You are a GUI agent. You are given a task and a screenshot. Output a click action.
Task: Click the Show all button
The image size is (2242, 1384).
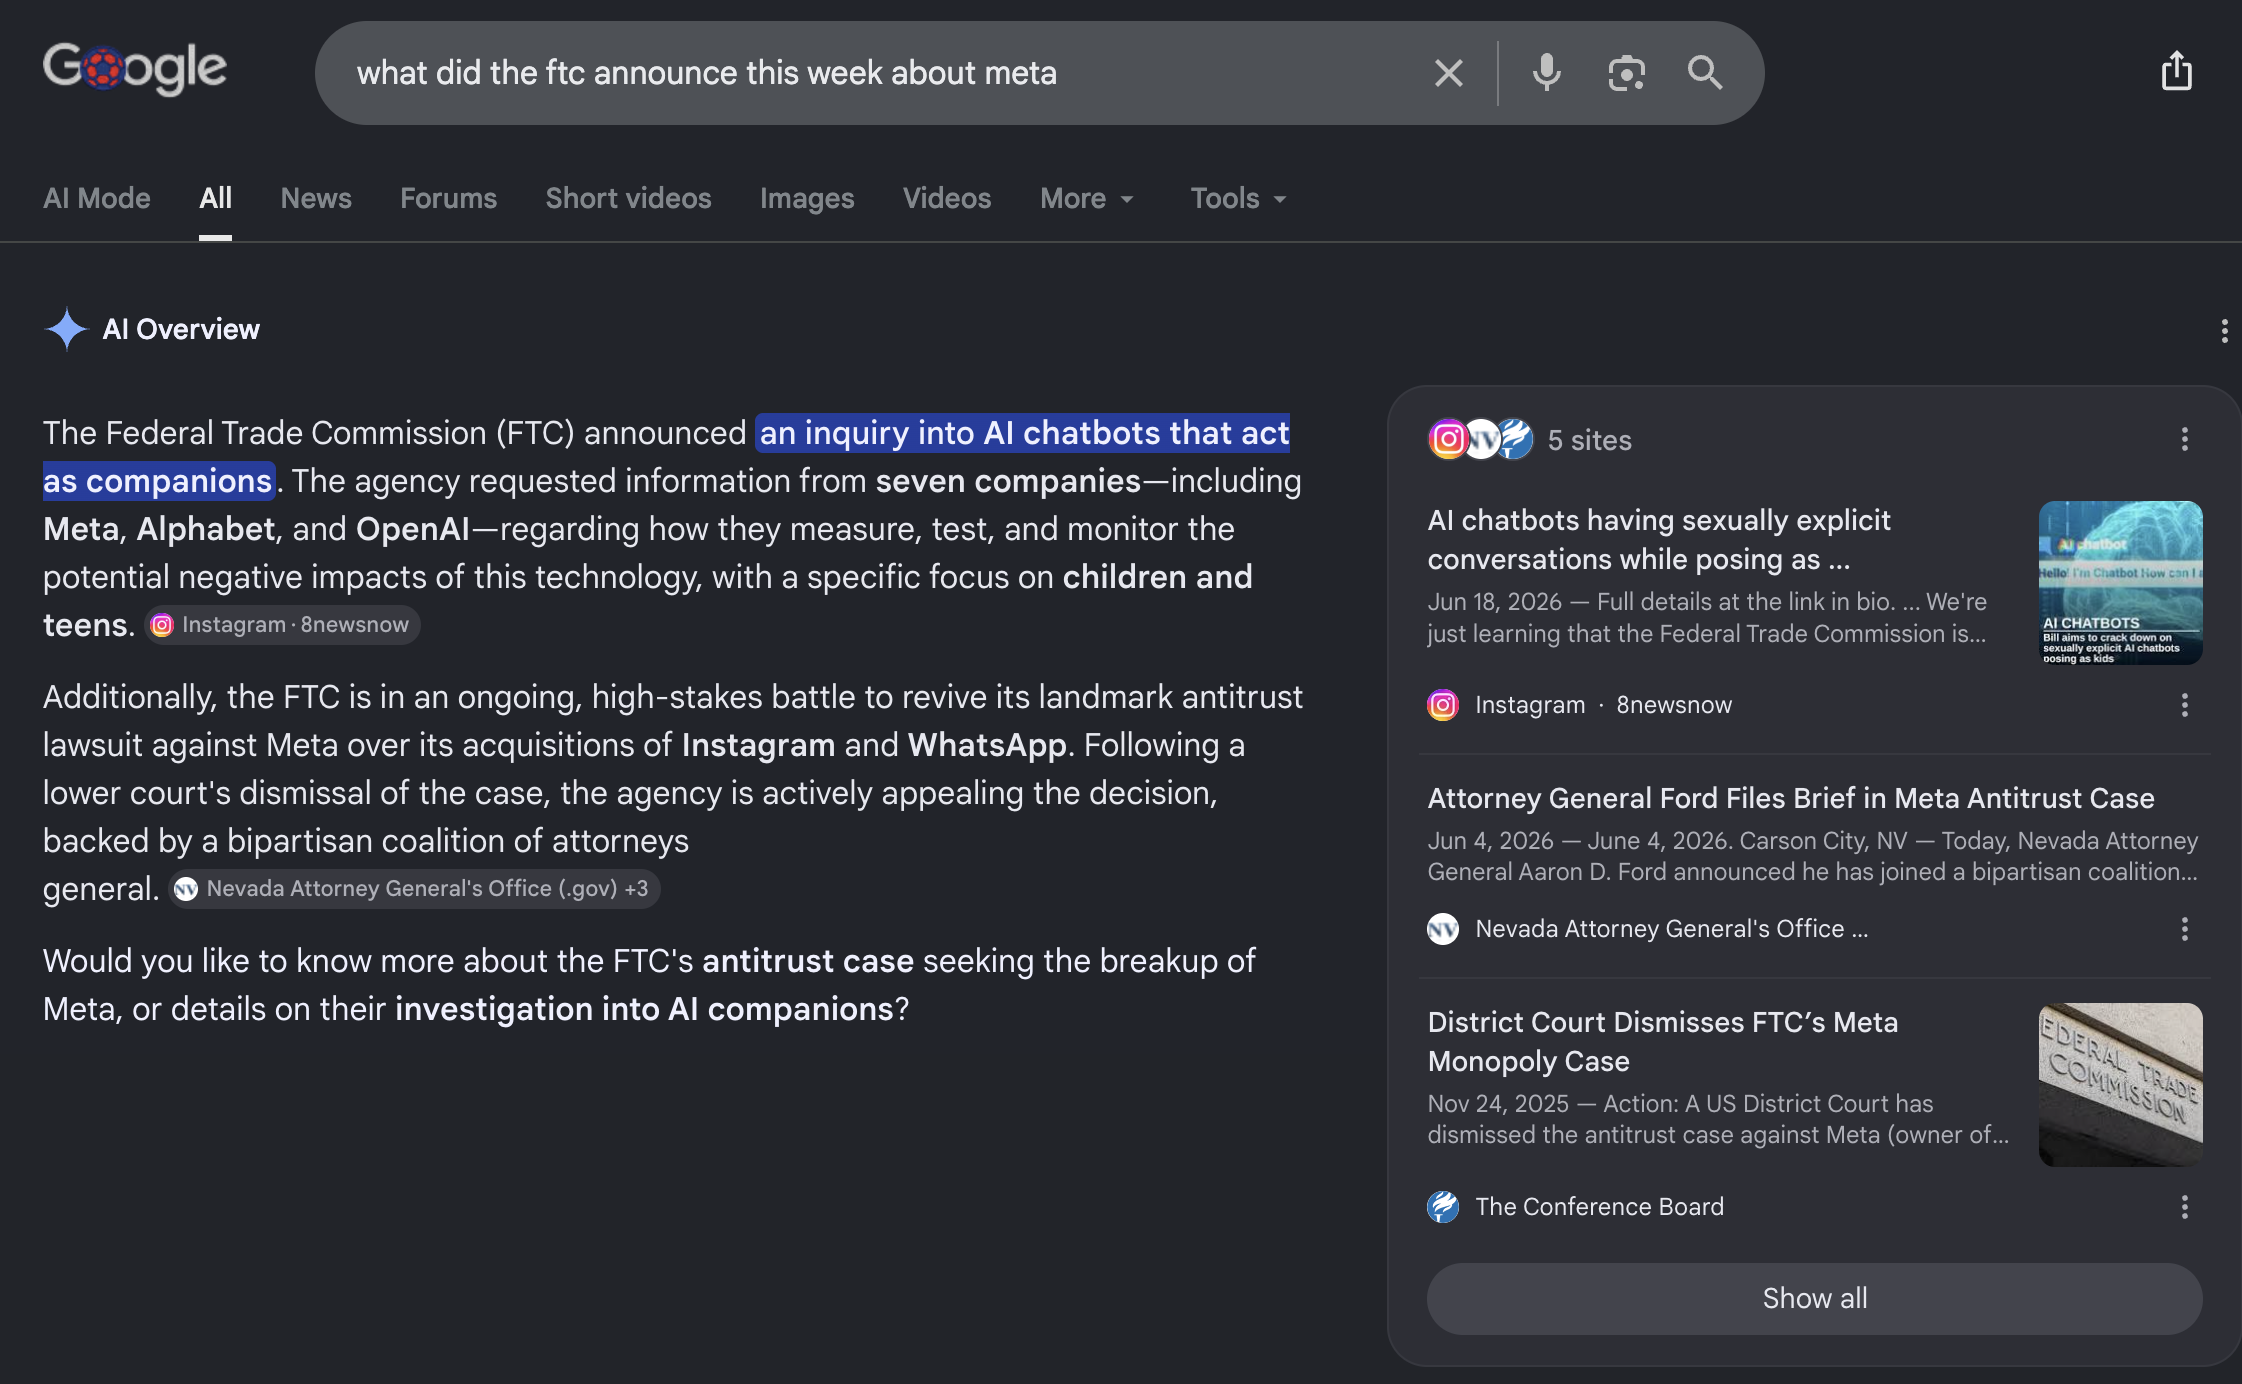pyautogui.click(x=1814, y=1298)
